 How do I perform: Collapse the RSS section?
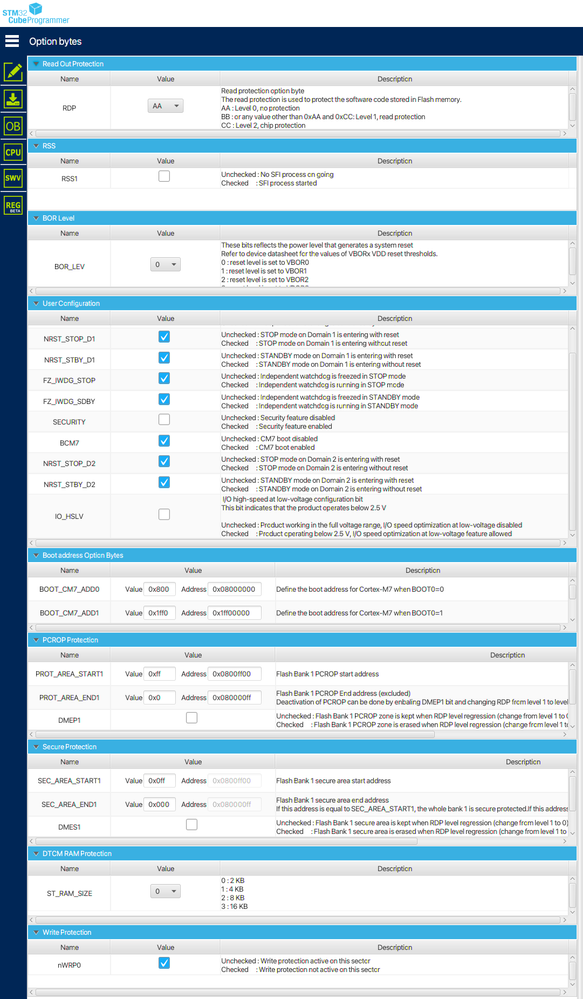(x=36, y=146)
